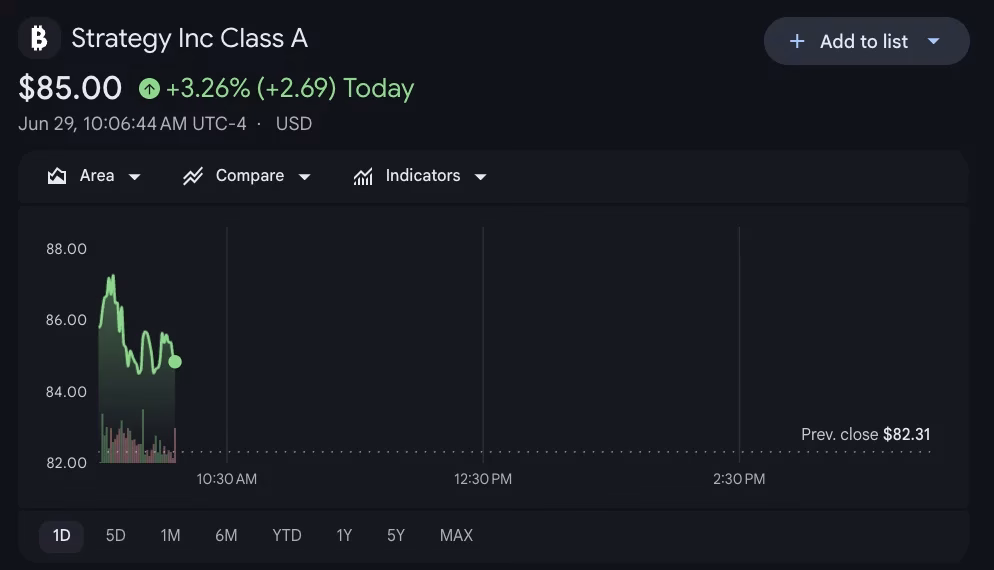The image size is (994, 570).
Task: Click the Bitcoin logo icon beside Strategy Inc
Action: 39,38
